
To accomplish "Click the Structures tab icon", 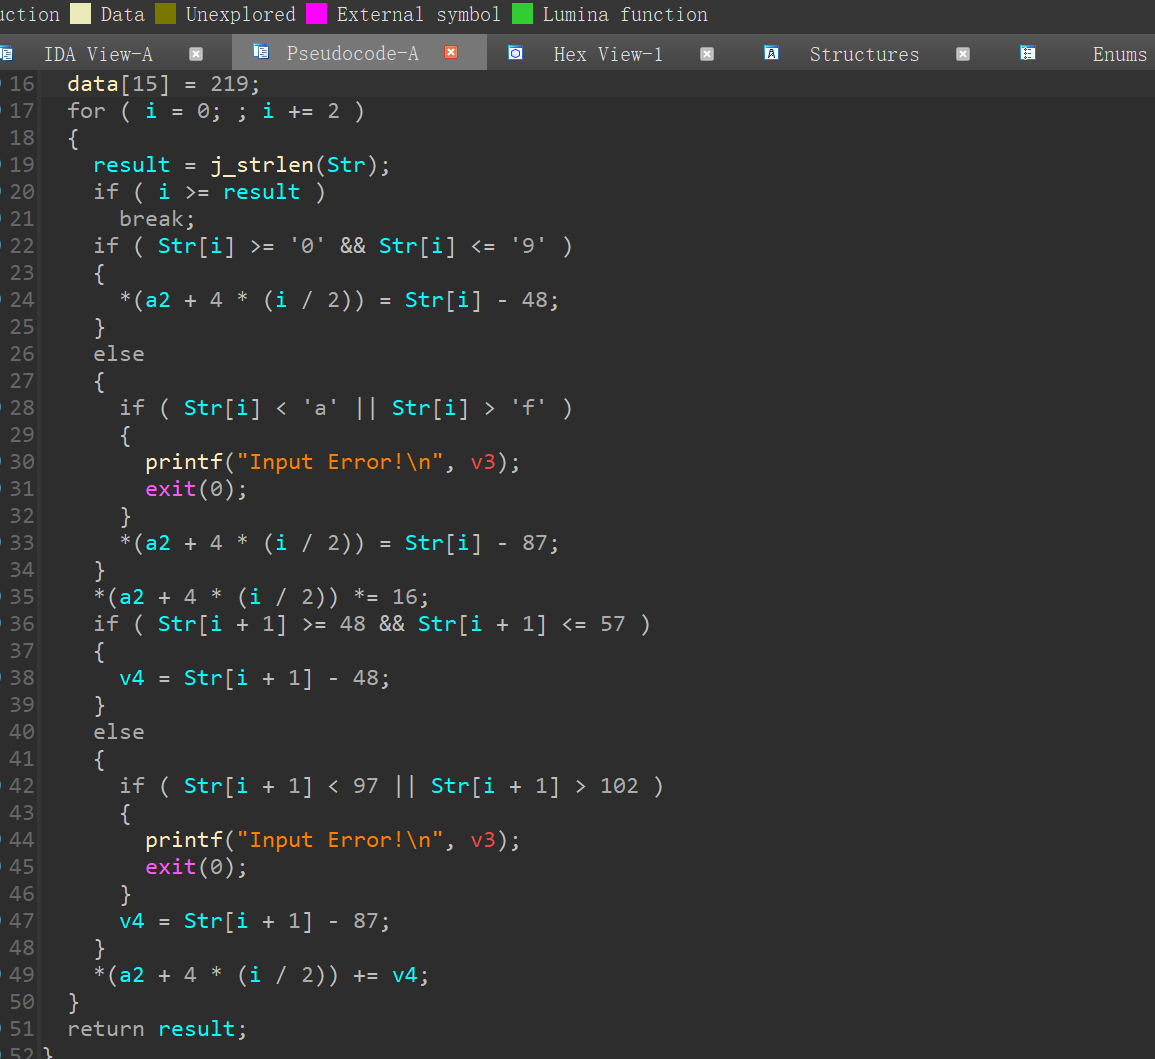I will click(771, 53).
